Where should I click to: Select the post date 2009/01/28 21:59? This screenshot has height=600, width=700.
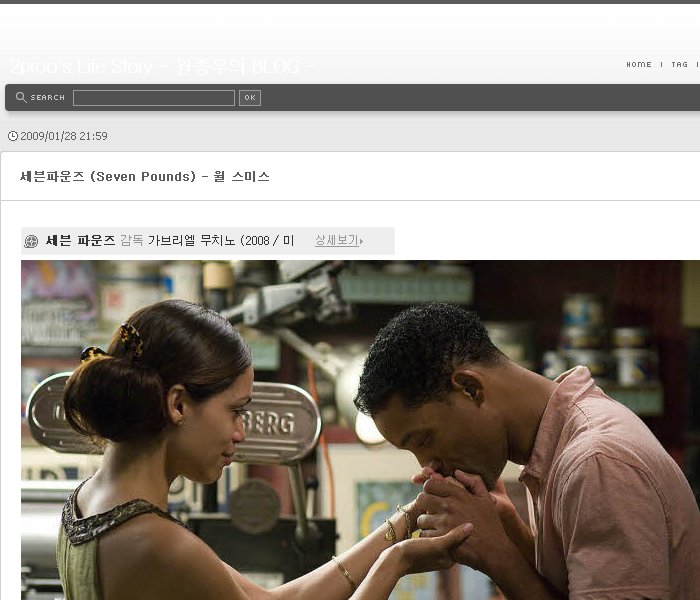coord(64,136)
